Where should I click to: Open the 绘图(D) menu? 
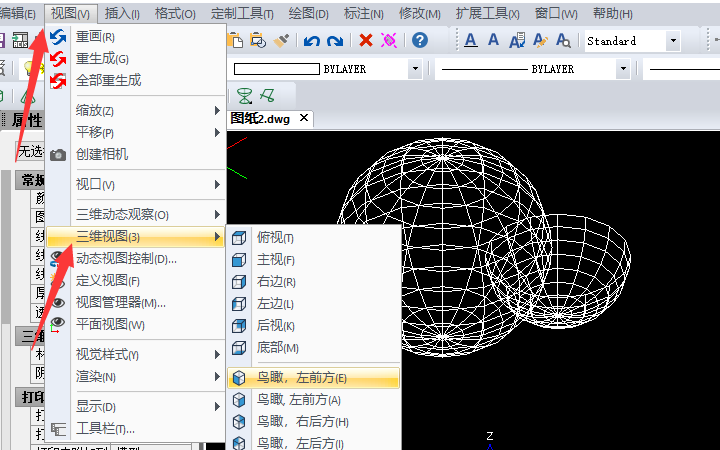pos(309,14)
